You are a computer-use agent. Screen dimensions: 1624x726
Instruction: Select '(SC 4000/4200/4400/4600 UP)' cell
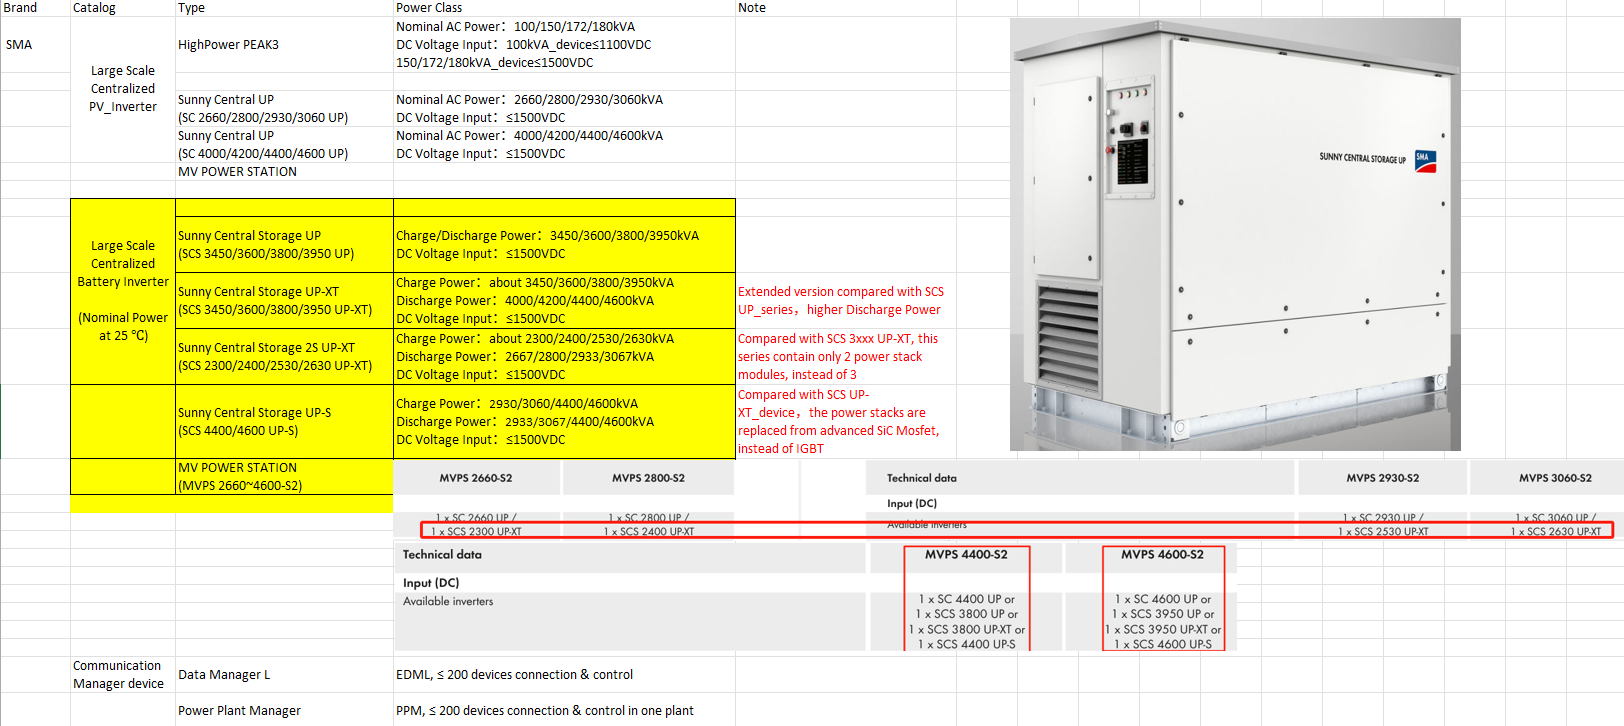point(263,154)
